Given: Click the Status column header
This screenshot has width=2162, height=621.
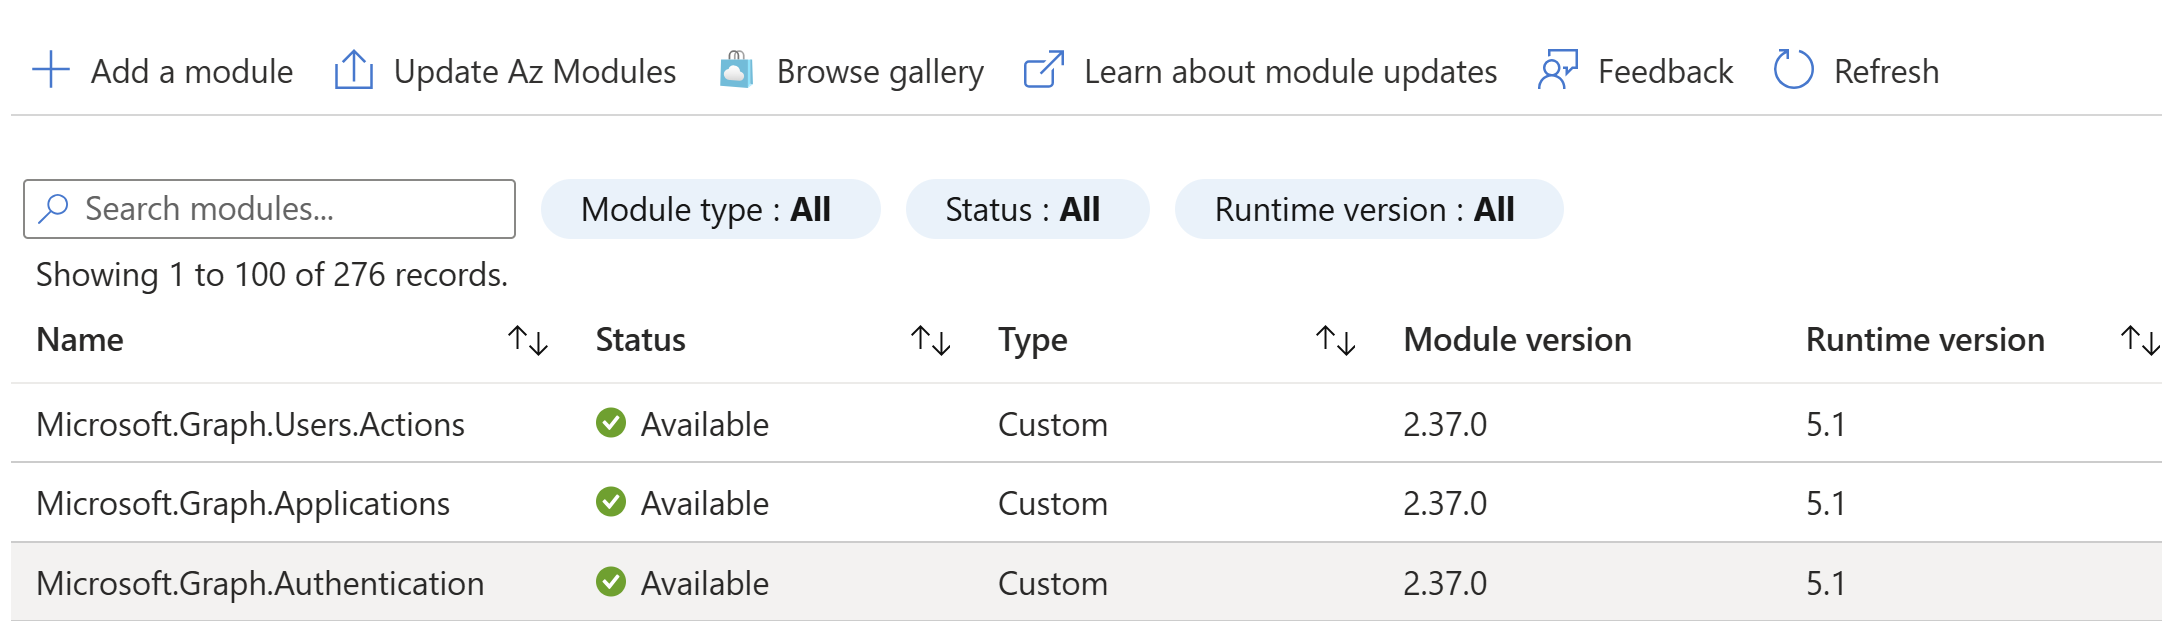Looking at the screenshot, I should 641,340.
